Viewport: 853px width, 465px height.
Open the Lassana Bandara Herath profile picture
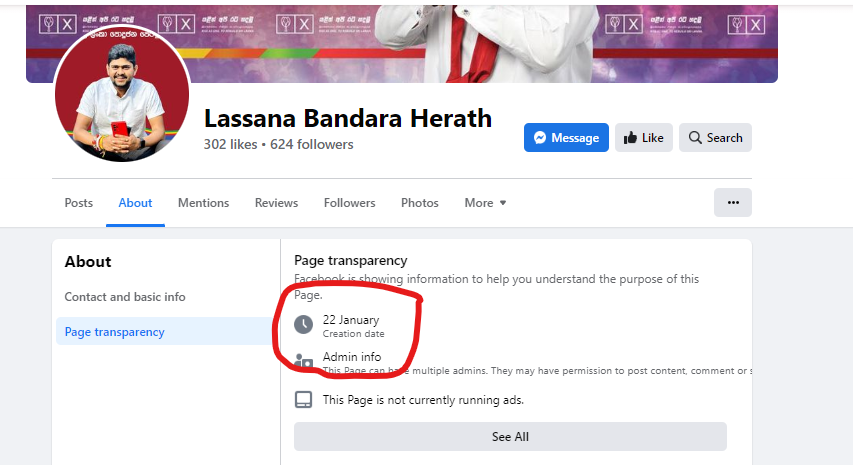coord(122,94)
